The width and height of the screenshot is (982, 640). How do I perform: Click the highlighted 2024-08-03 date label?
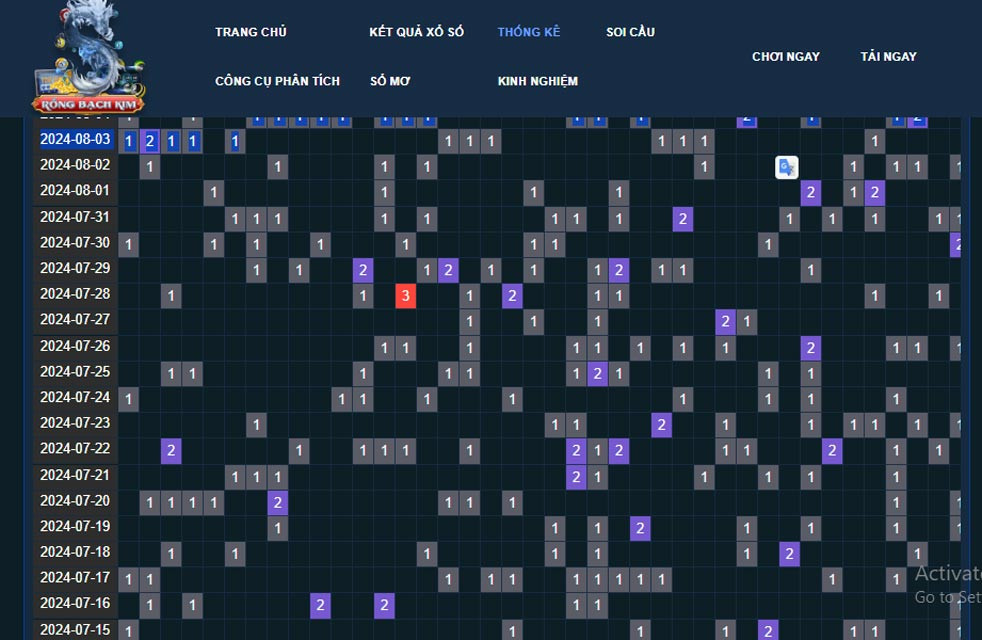[75, 140]
